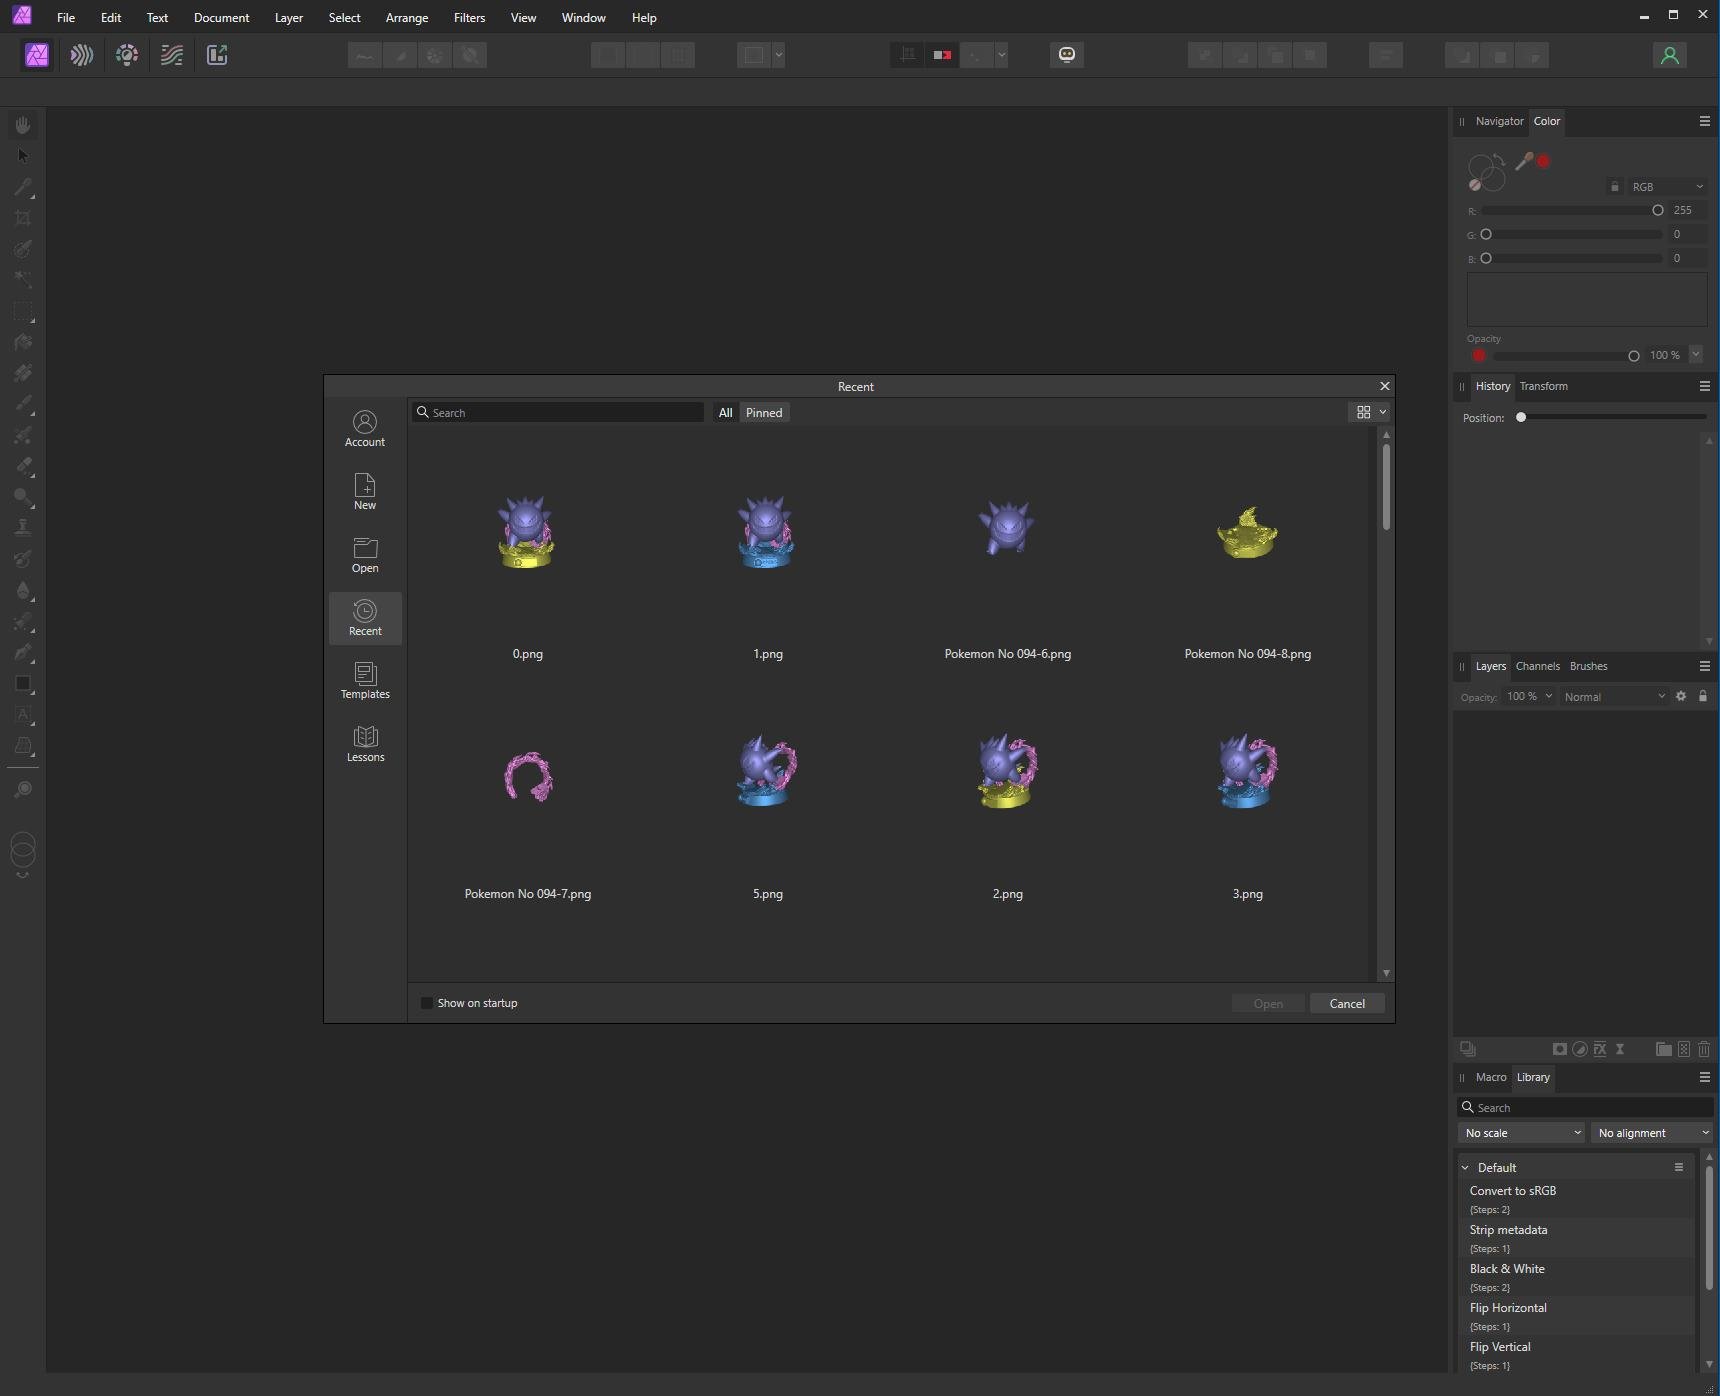The height and width of the screenshot is (1396, 1720).
Task: Select the Clone stamp tool
Action: pyautogui.click(x=23, y=528)
